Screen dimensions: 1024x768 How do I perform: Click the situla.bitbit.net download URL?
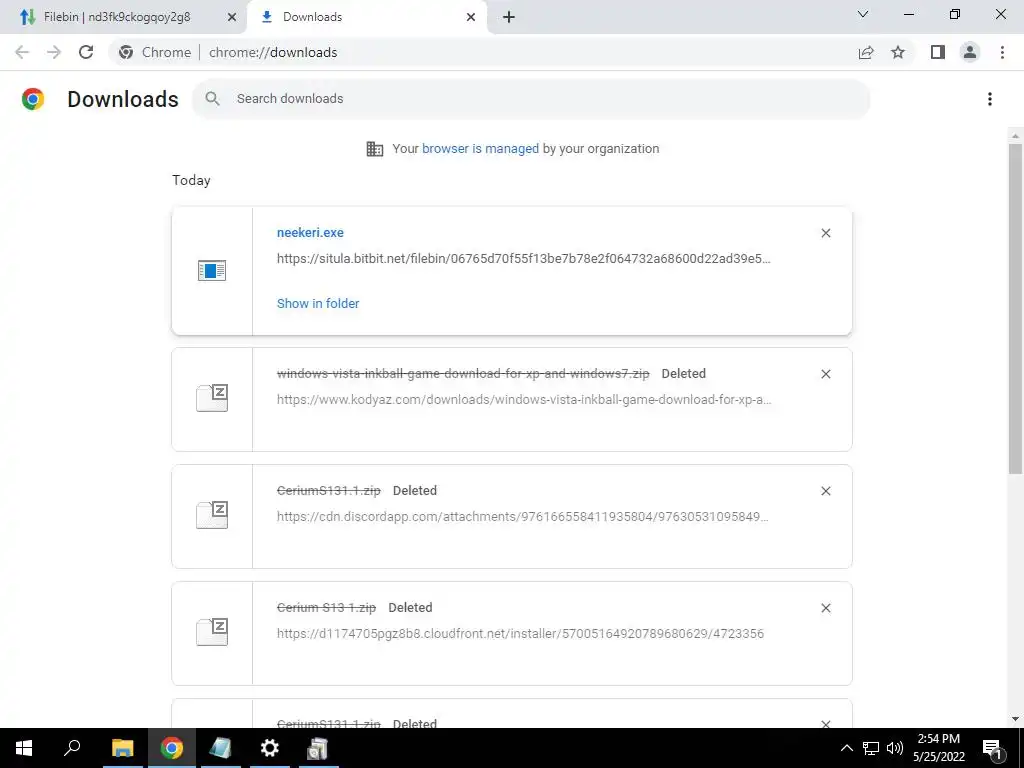[x=524, y=259]
